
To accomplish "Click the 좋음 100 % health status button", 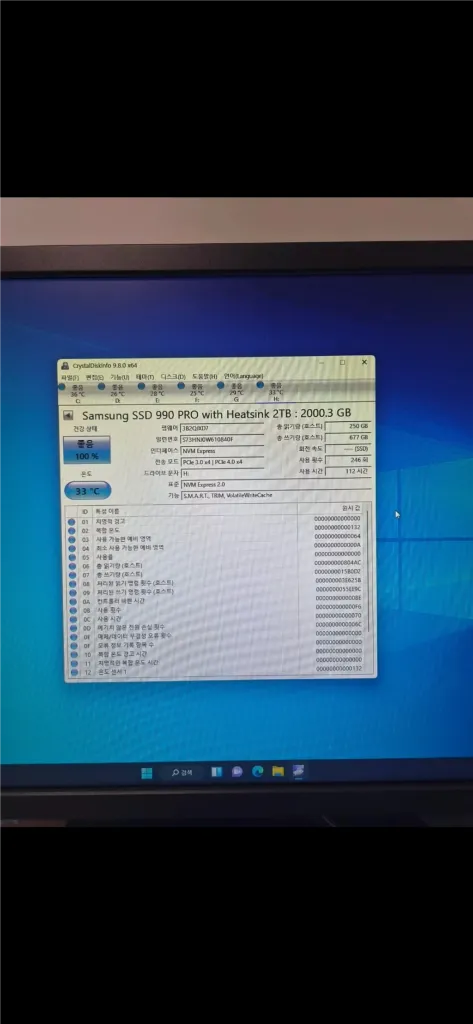I will pos(87,449).
